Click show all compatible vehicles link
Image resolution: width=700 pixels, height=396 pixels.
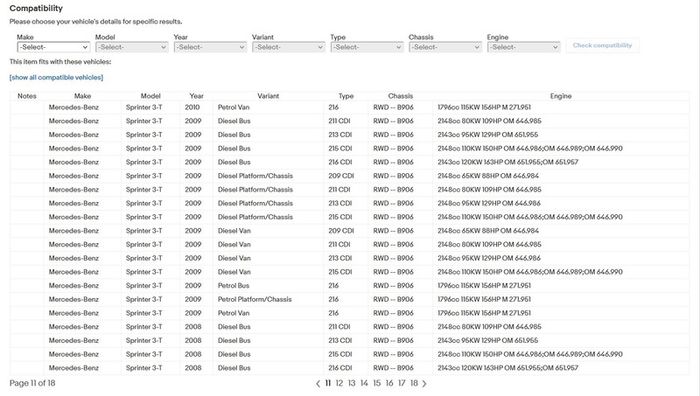tap(56, 77)
